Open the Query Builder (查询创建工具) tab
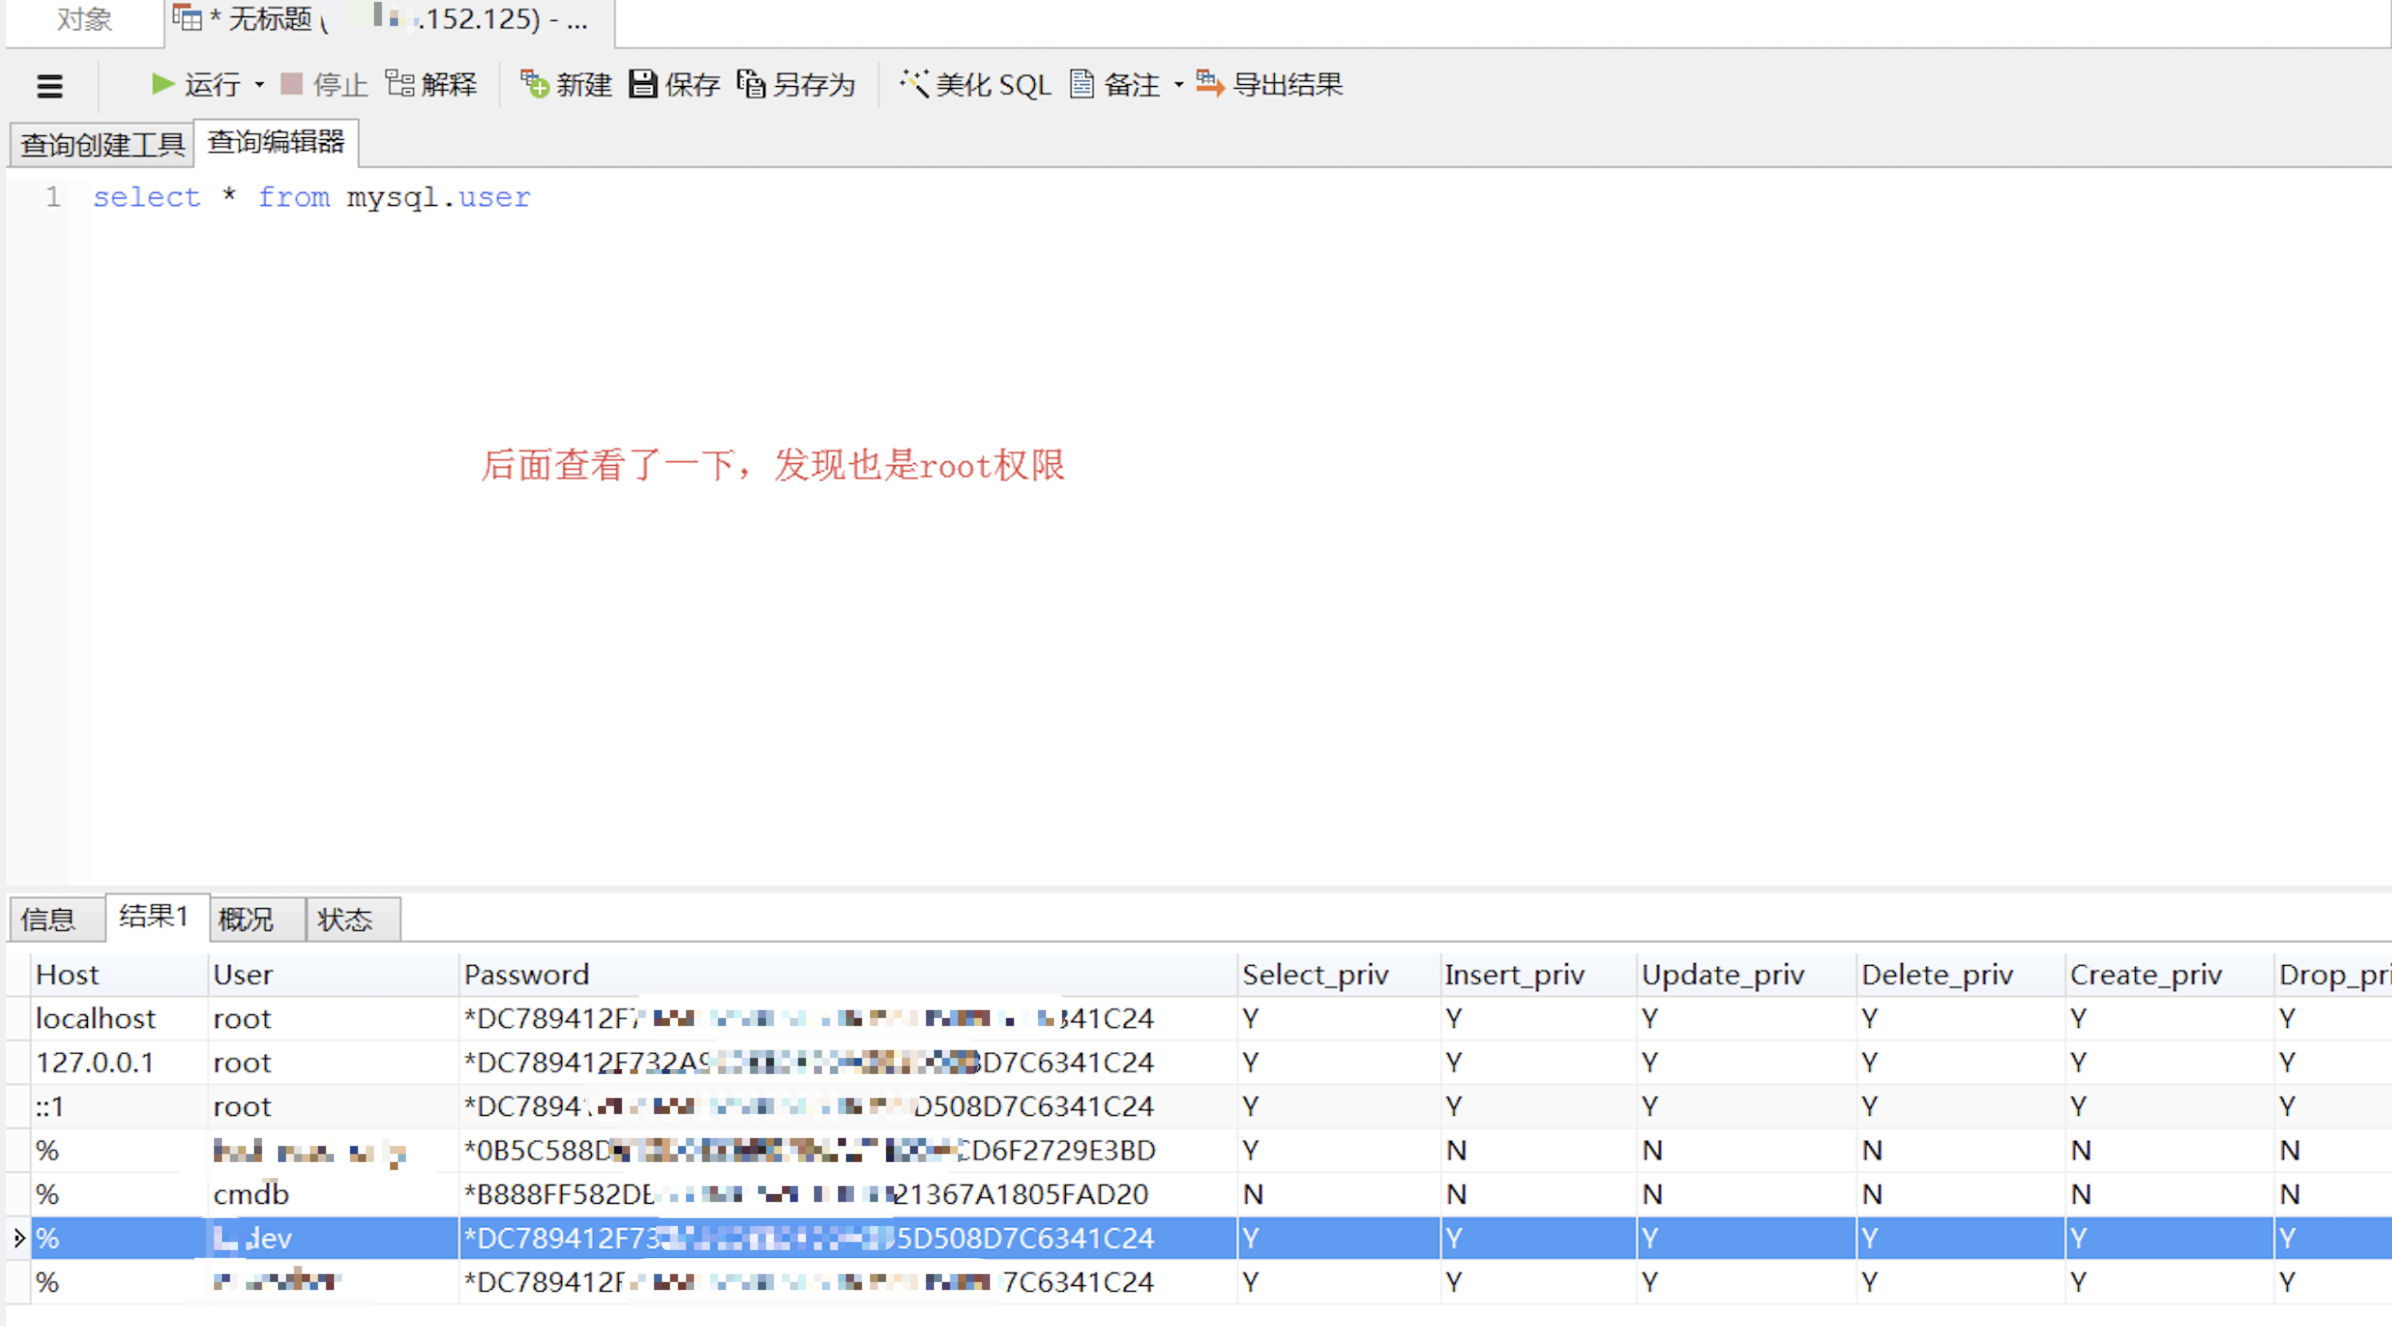This screenshot has width=2392, height=1326. (x=102, y=145)
